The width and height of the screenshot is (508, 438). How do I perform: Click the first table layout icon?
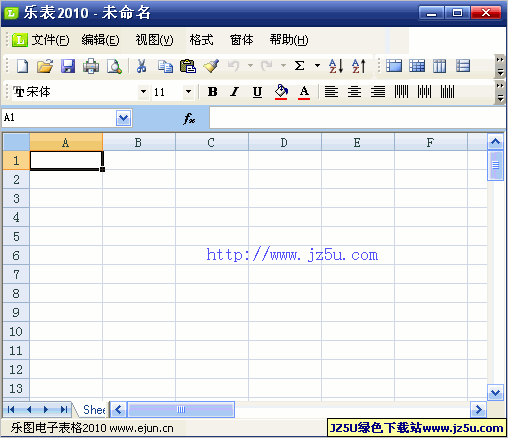click(x=394, y=66)
